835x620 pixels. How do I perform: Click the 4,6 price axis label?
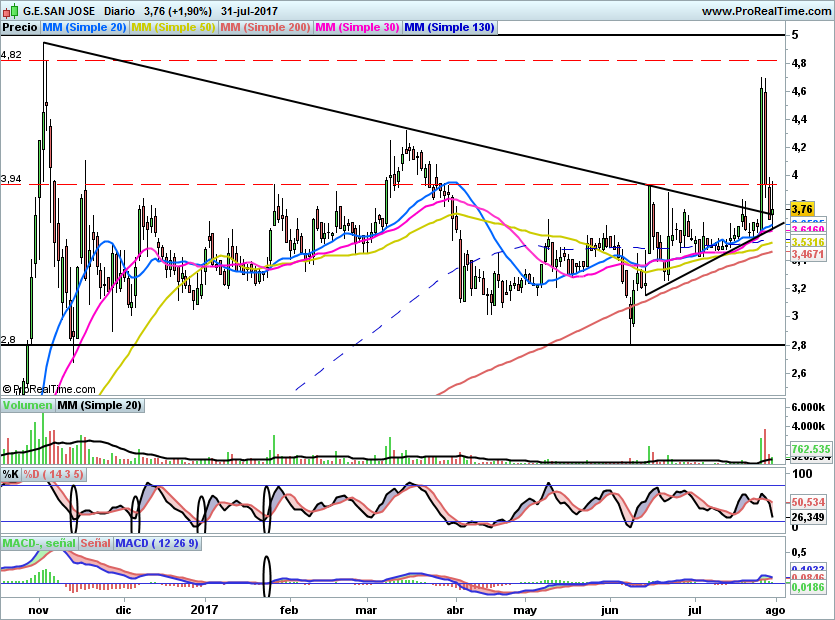799,91
